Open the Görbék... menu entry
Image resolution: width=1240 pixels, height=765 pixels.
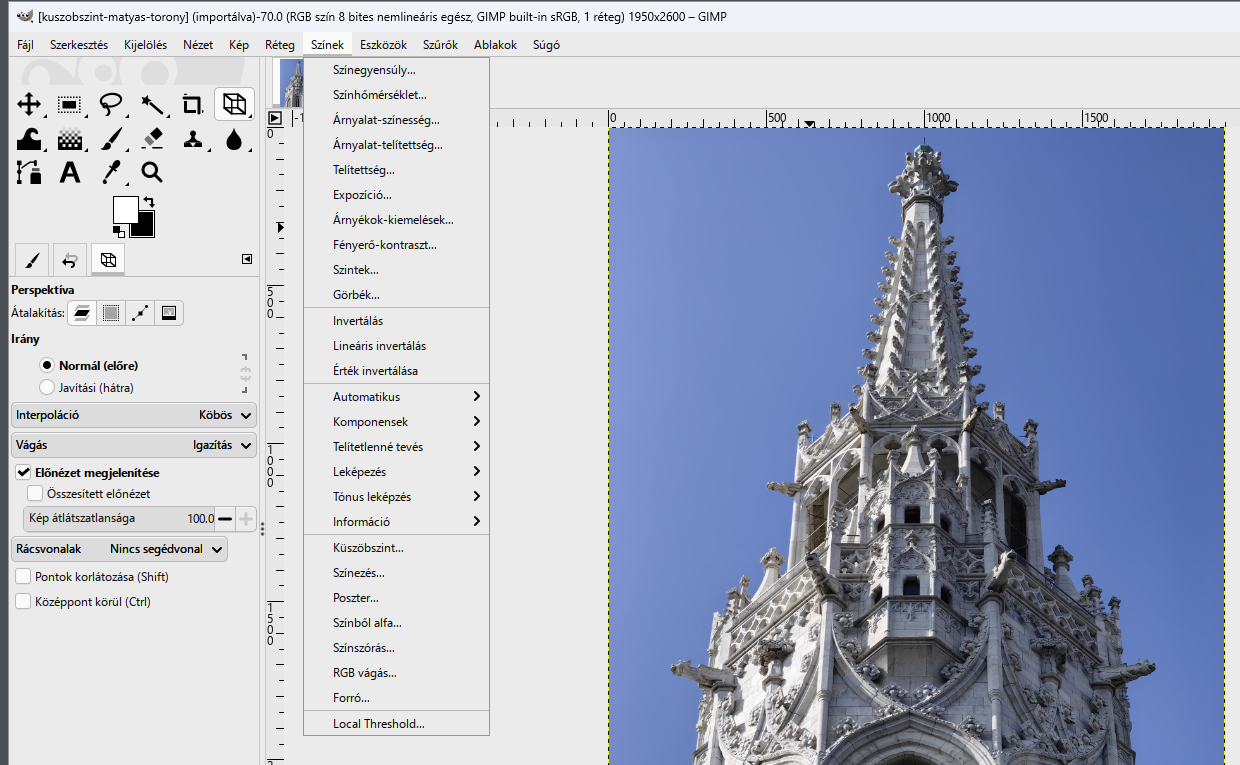point(397,295)
